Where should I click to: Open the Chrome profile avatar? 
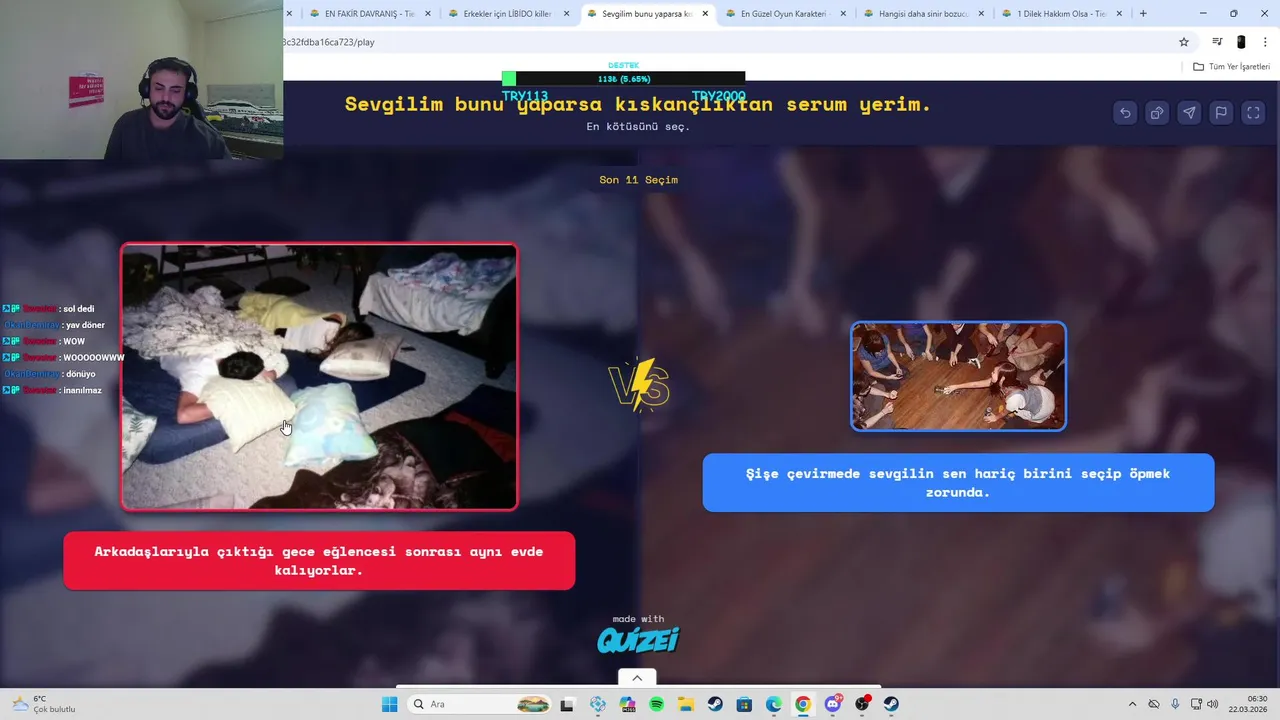tap(1241, 42)
